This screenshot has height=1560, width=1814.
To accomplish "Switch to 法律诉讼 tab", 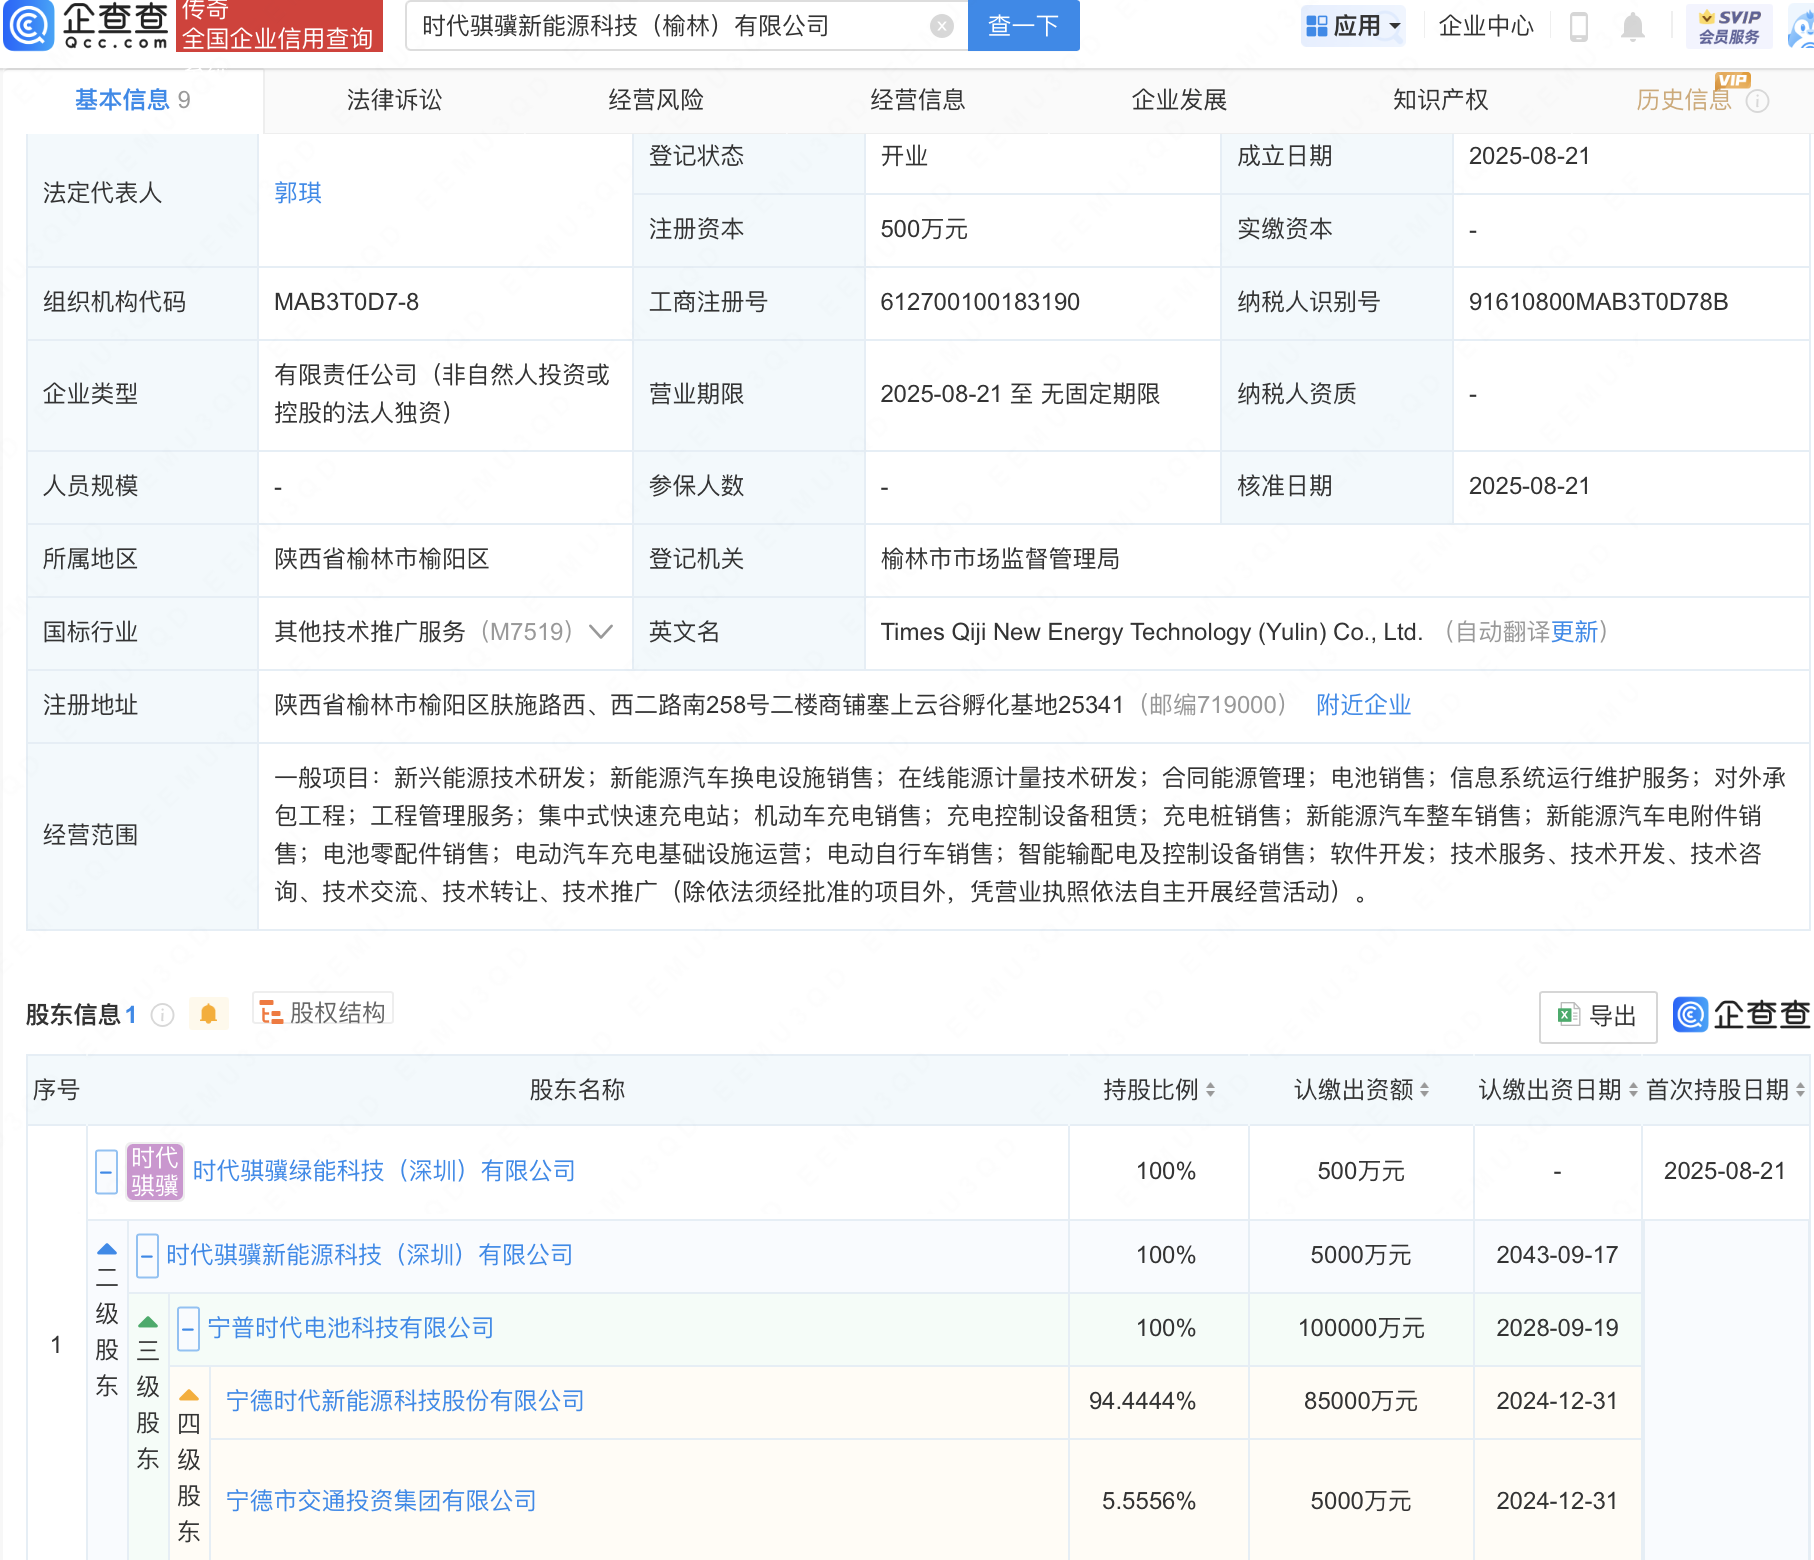I will [394, 100].
